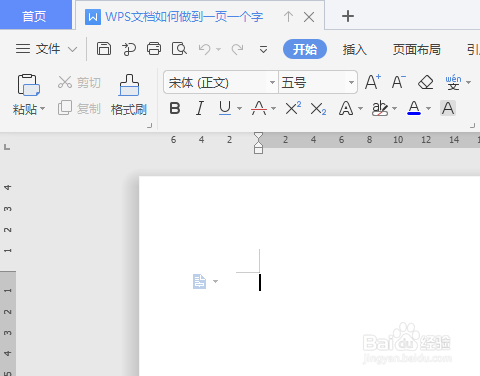Open font color dropdown arrow
Image resolution: width=480 pixels, height=376 pixels.
pyautogui.click(x=429, y=109)
